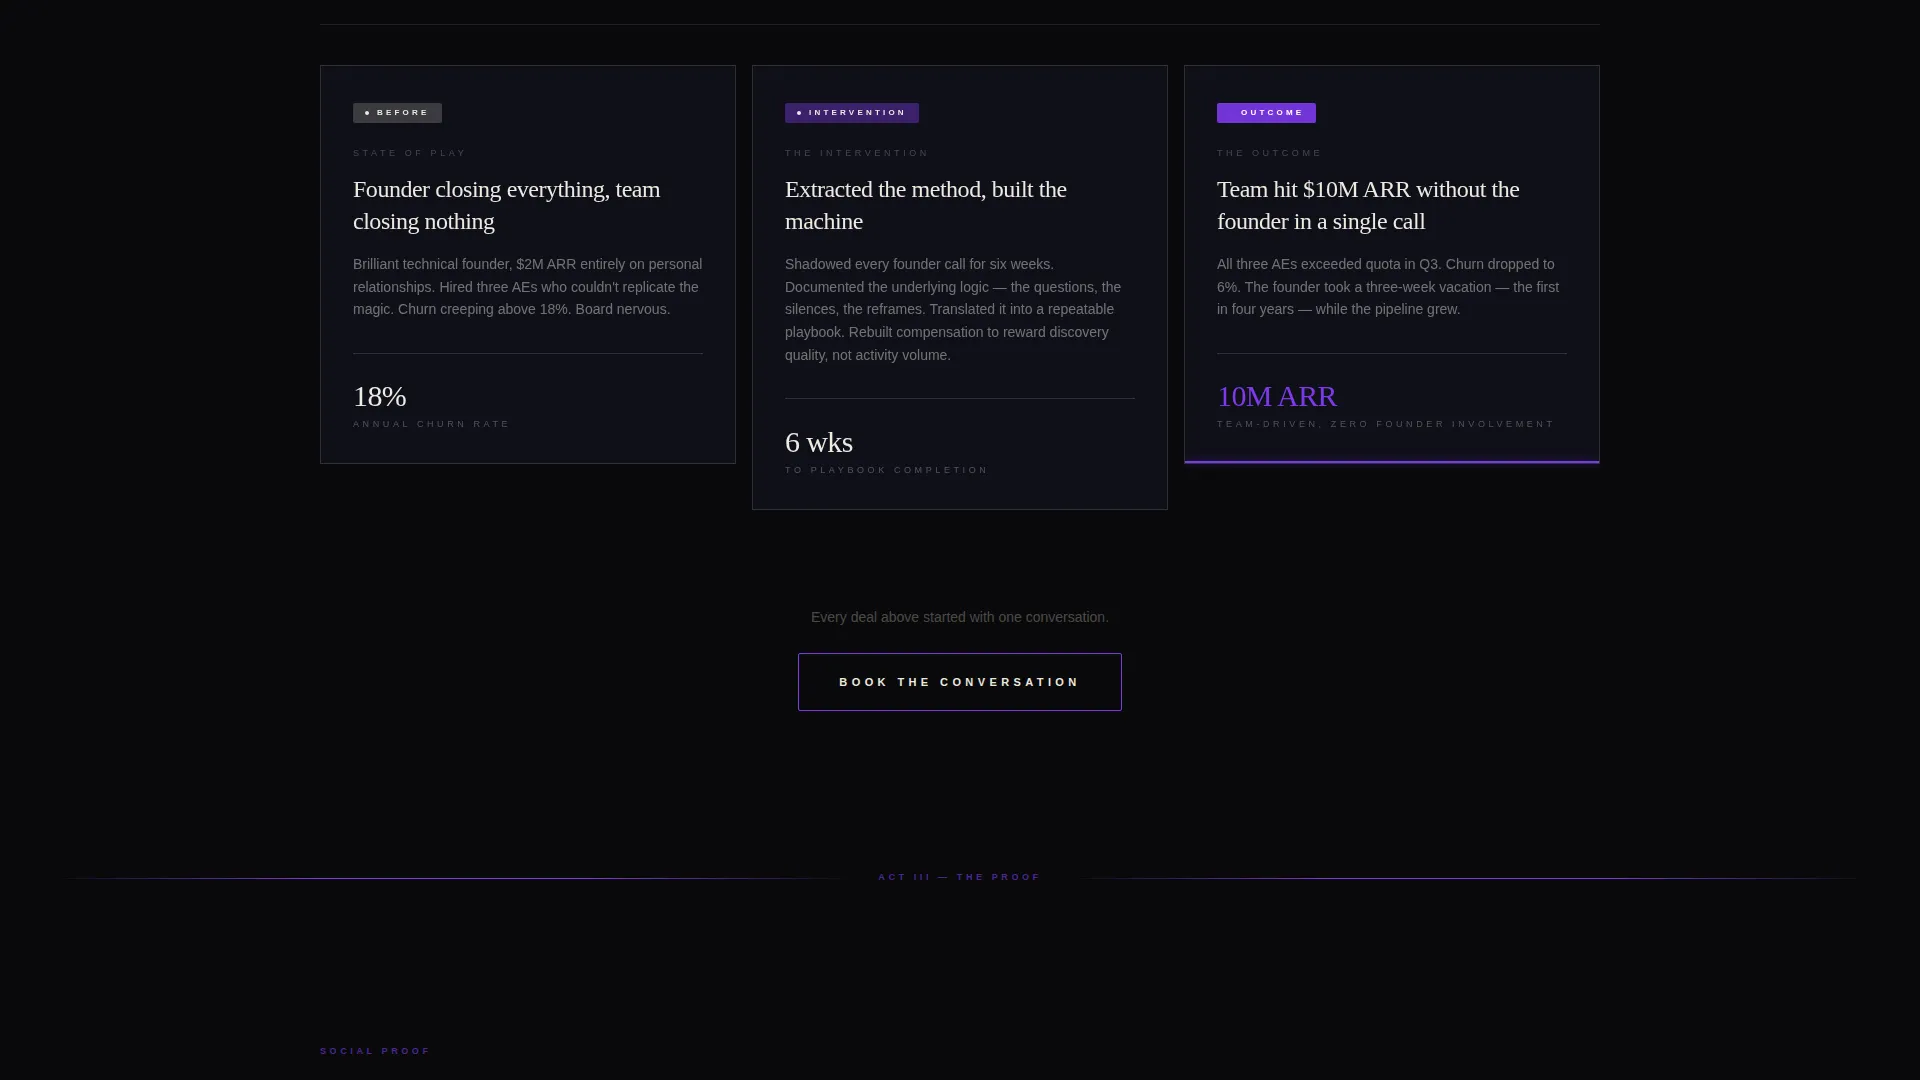Click 'ACT III — THE PROOF' divider label

click(960, 877)
